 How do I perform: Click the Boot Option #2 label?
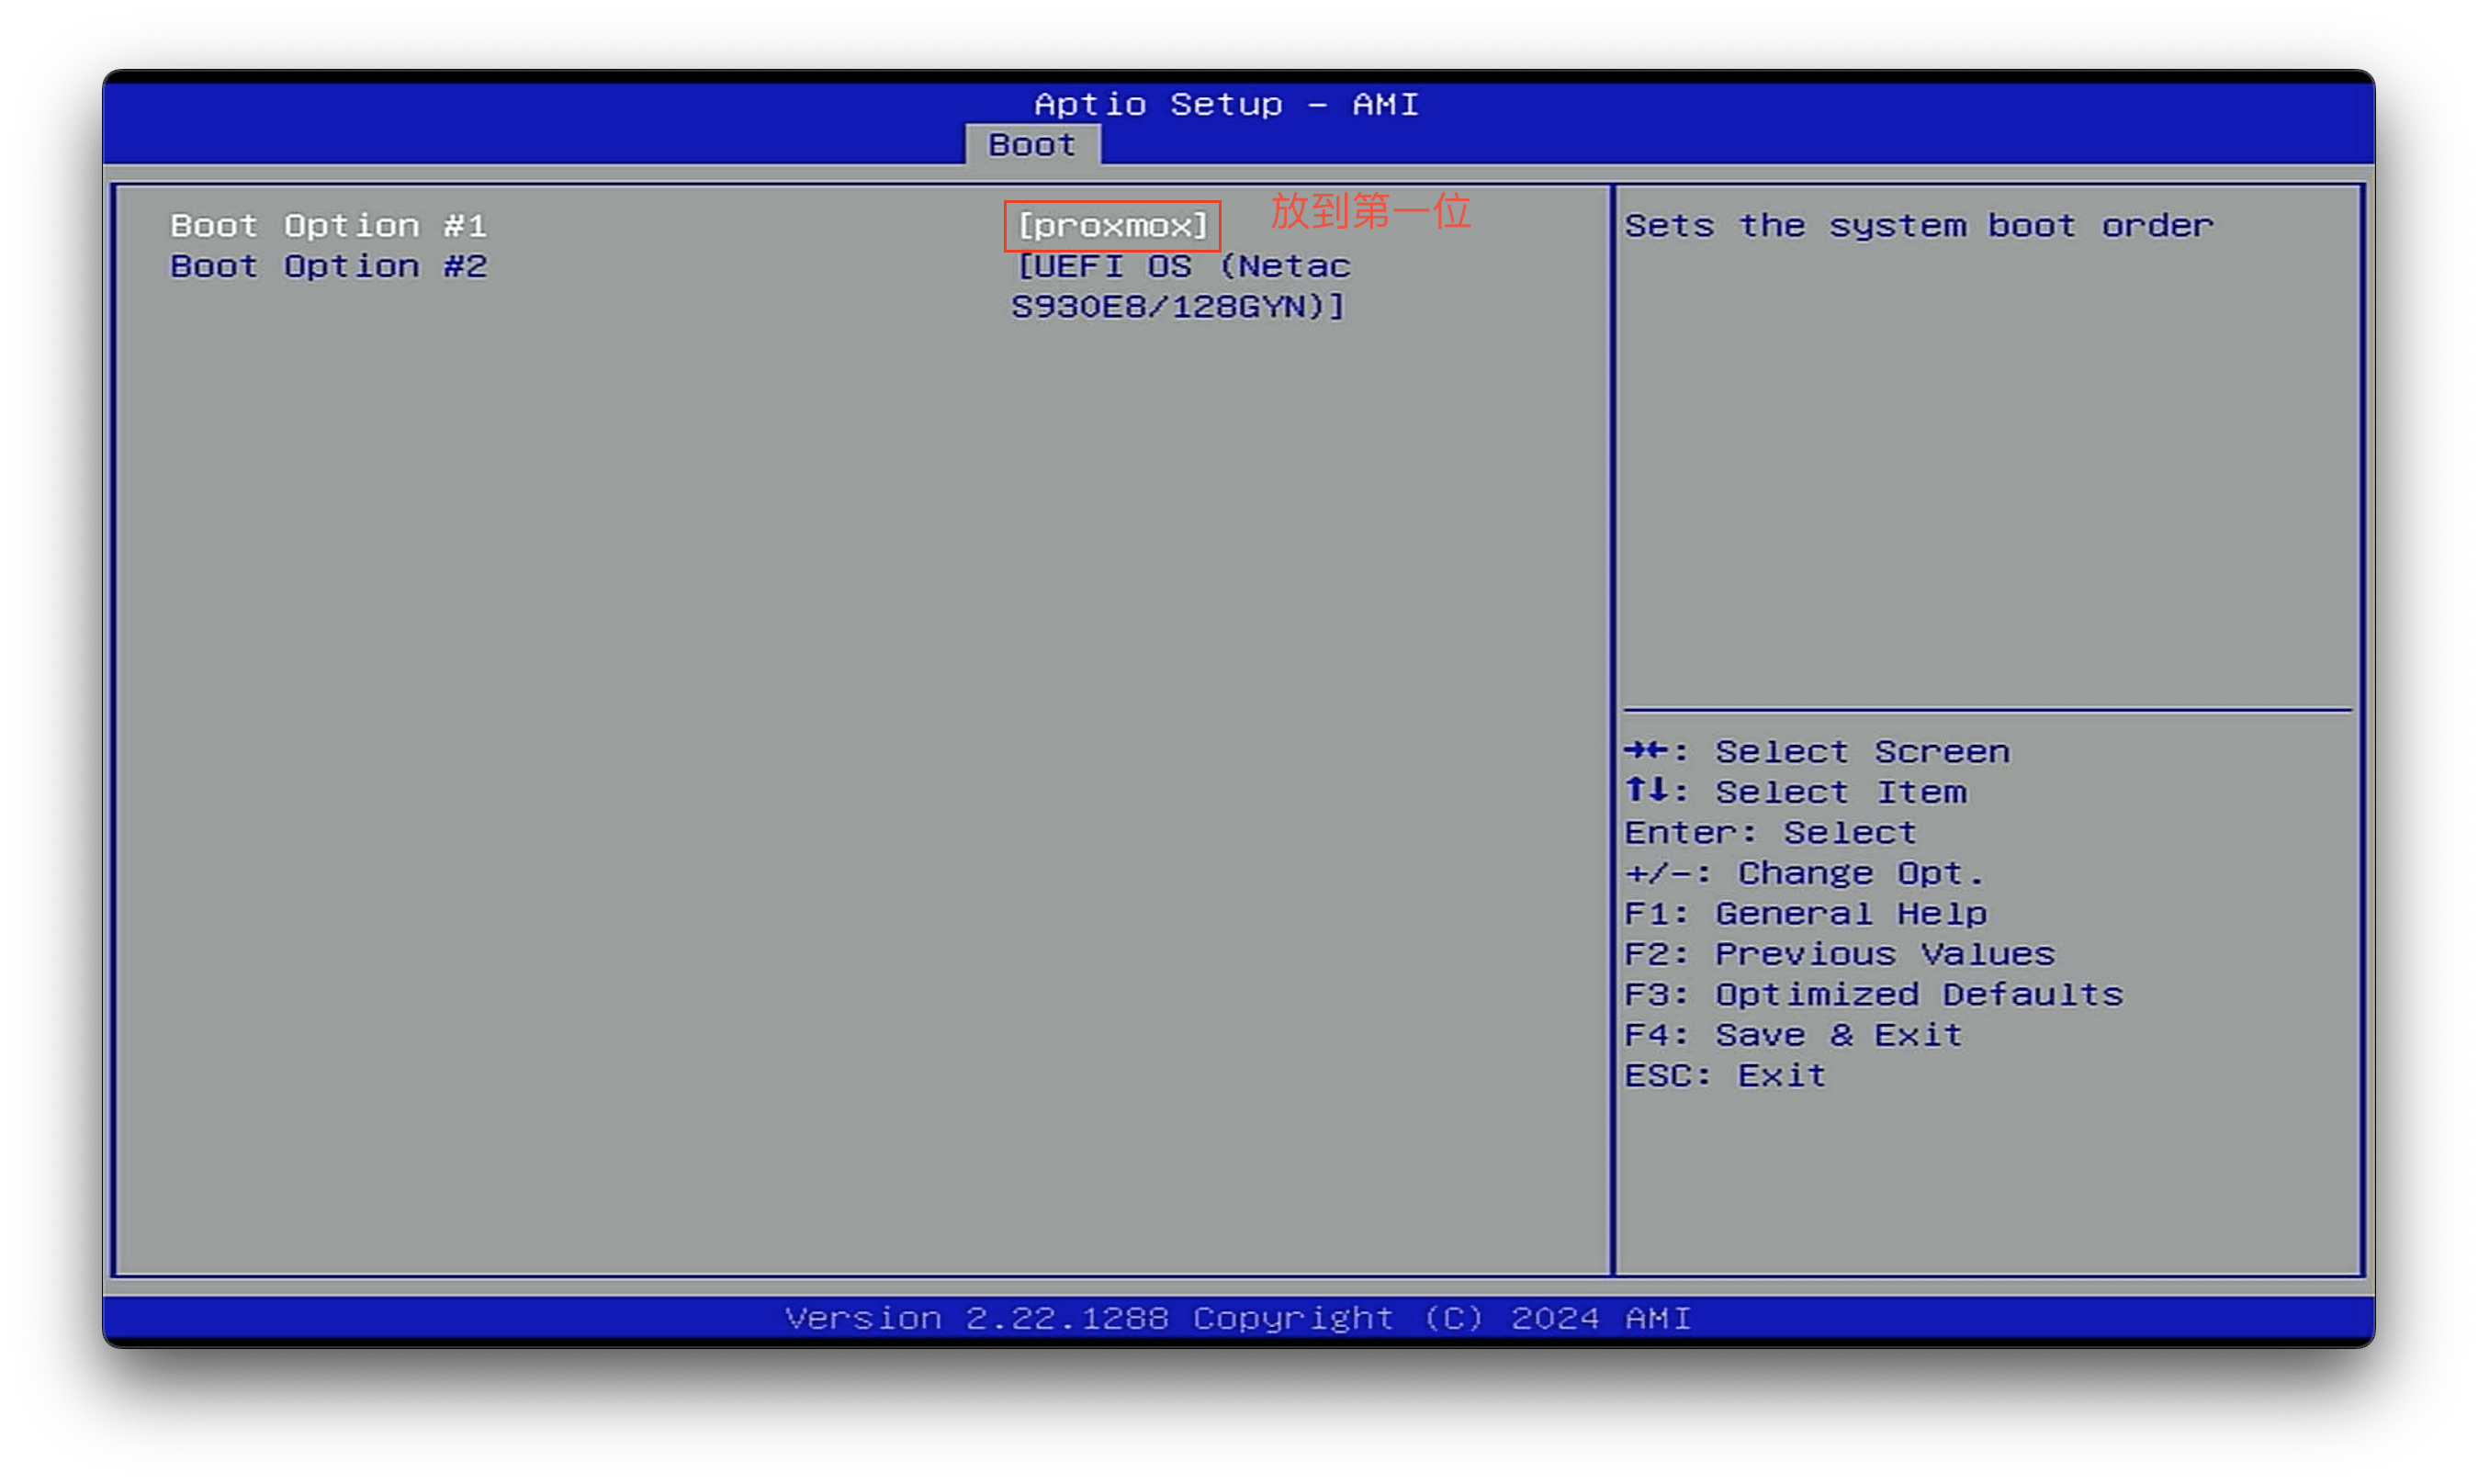(x=328, y=267)
